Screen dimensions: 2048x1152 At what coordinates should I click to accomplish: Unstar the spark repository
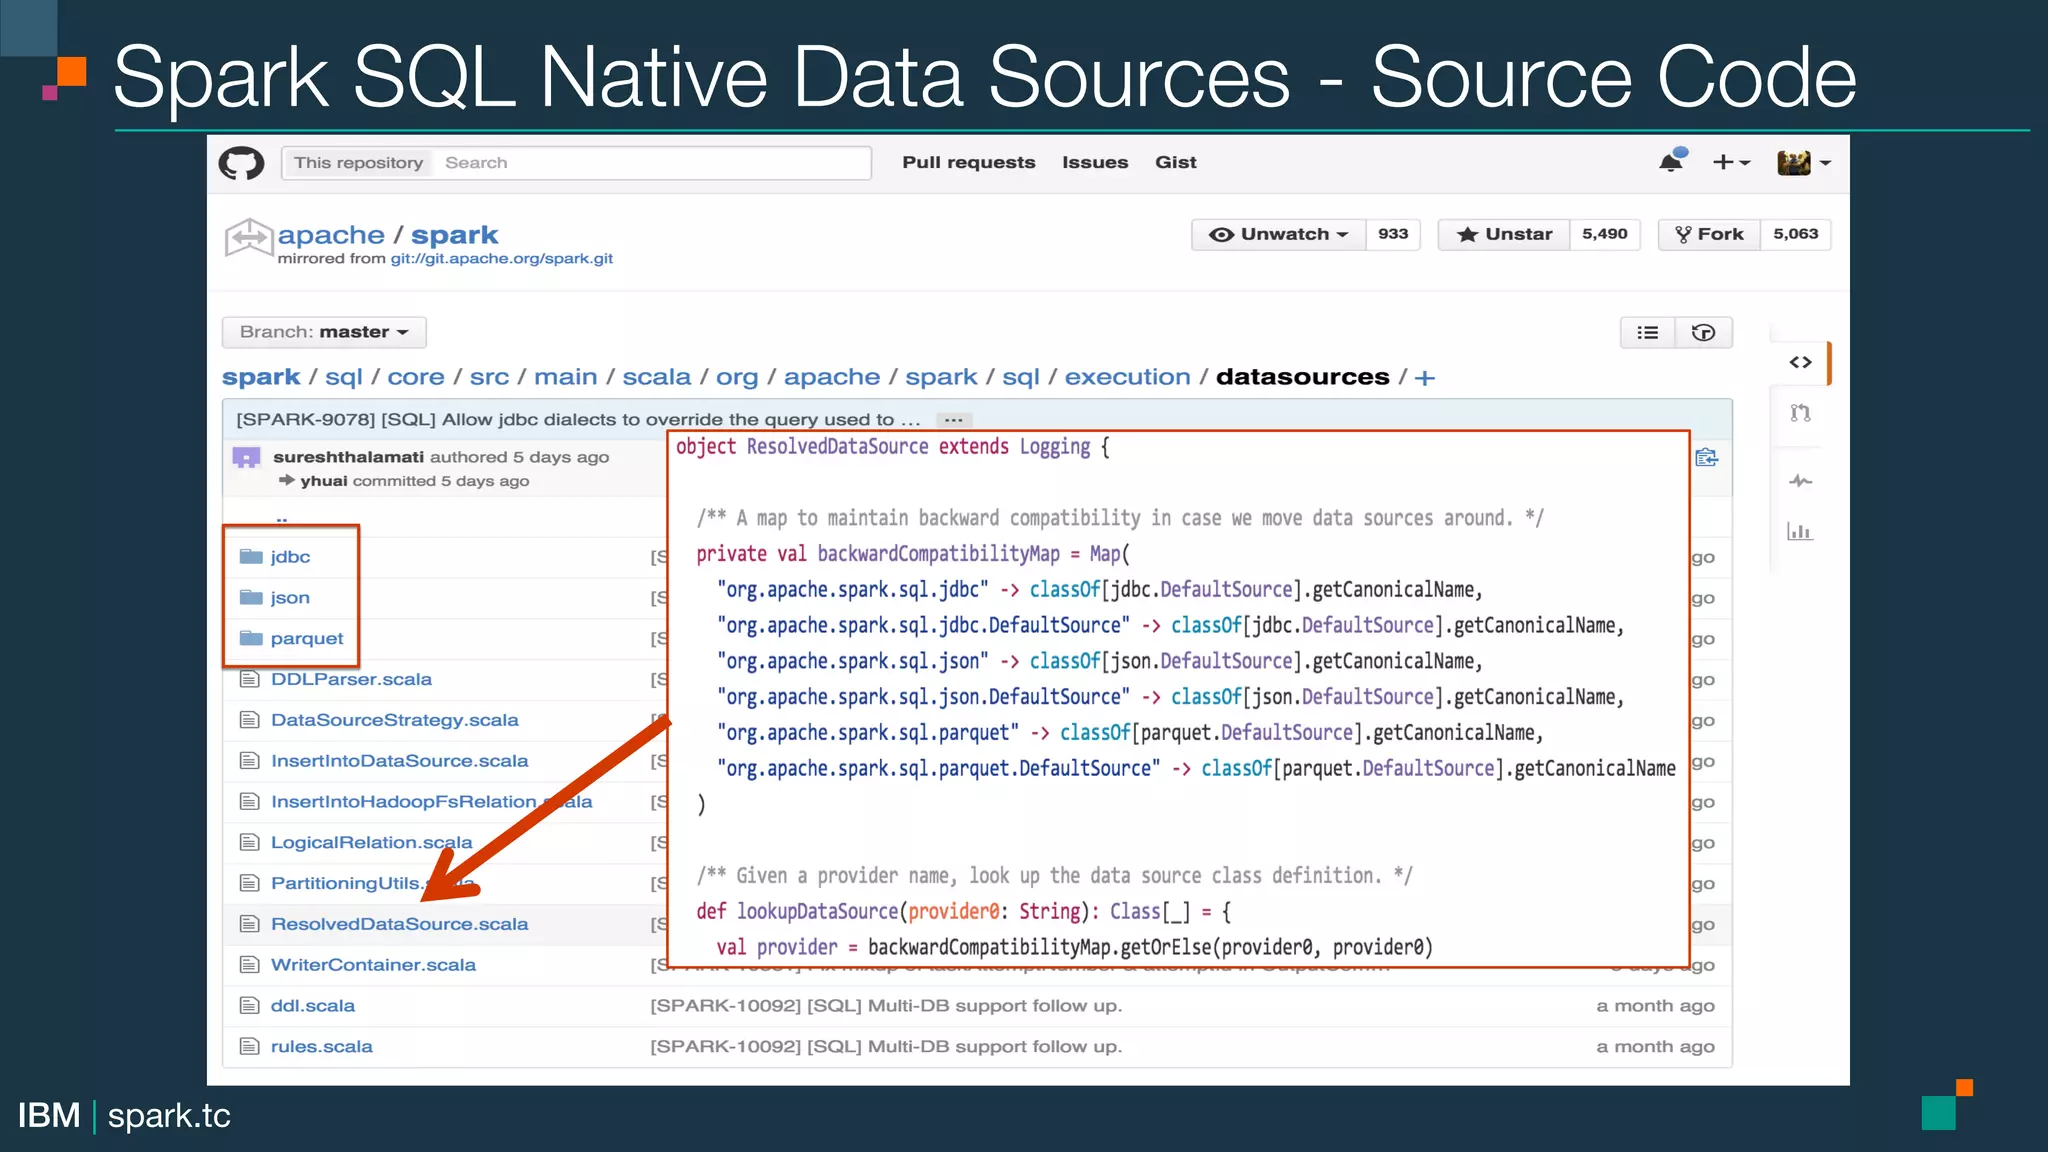(x=1504, y=234)
